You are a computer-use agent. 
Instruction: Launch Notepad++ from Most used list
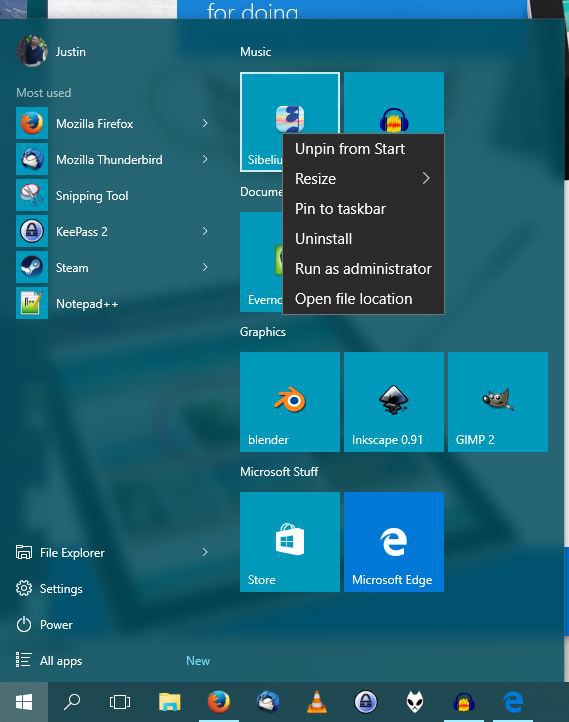(x=113, y=303)
